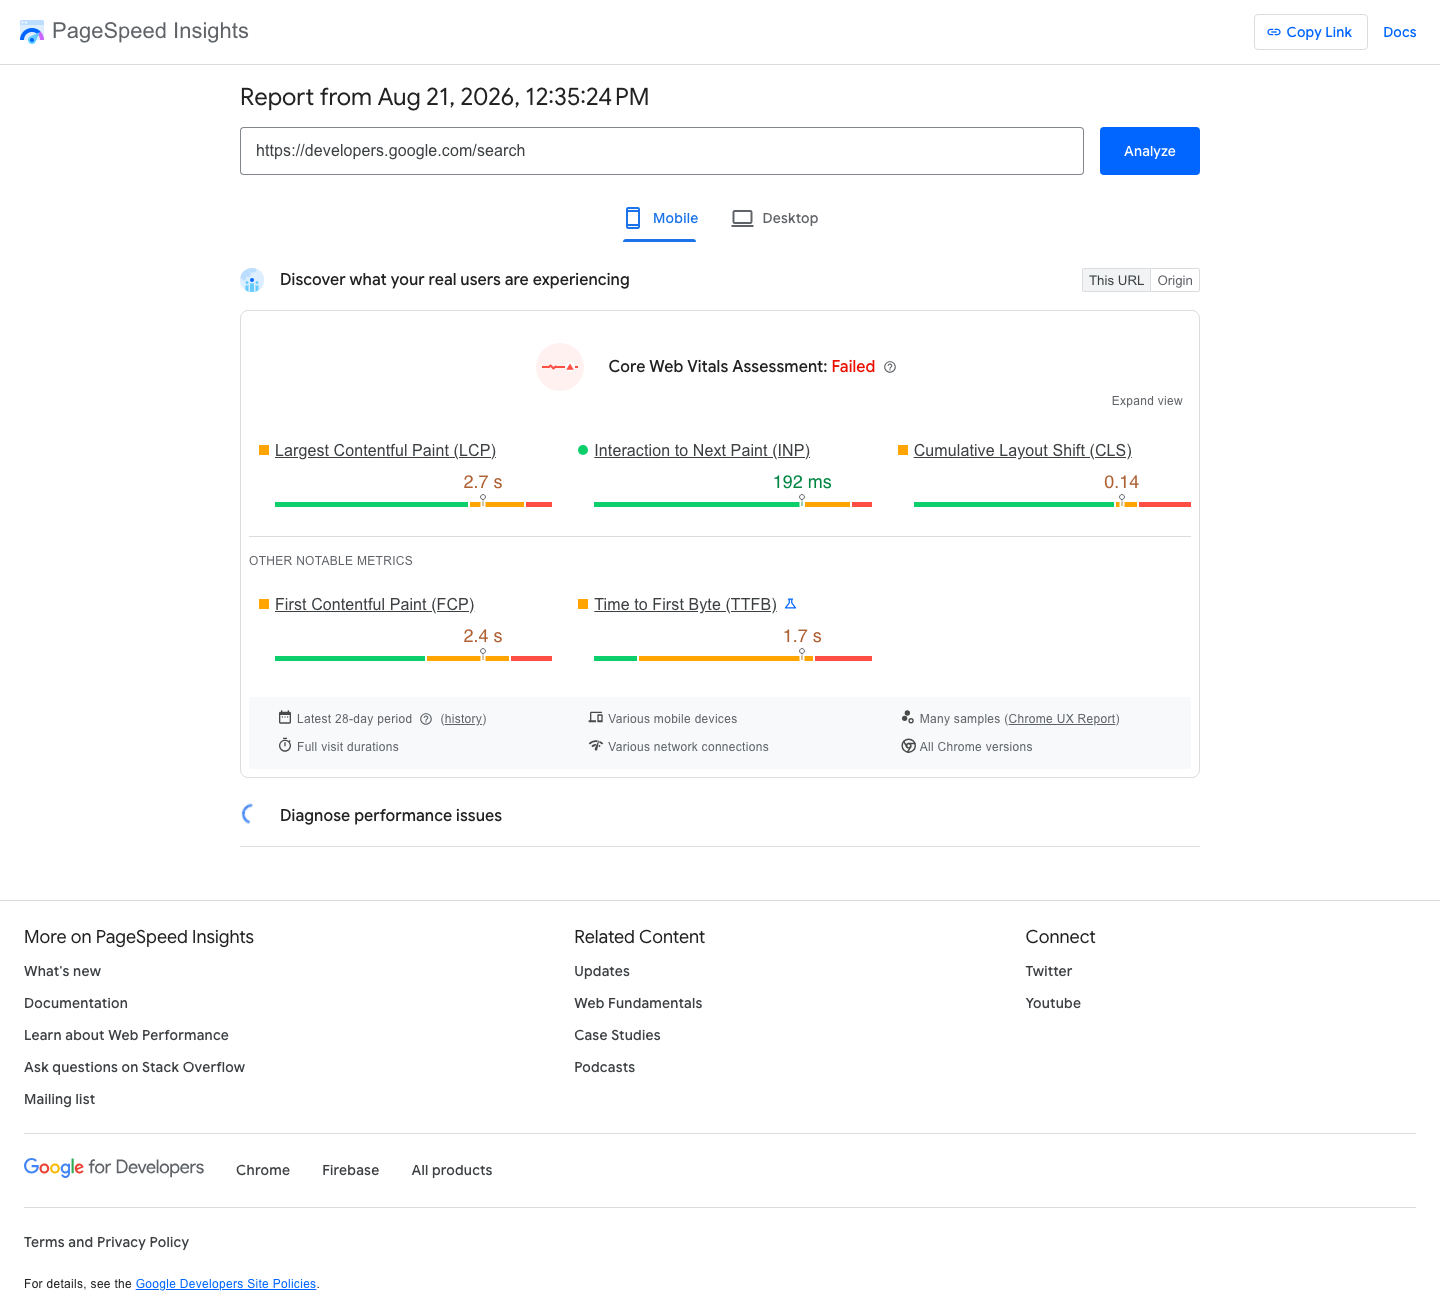Click the samples dots icon
The image size is (1440, 1316).
tap(908, 718)
